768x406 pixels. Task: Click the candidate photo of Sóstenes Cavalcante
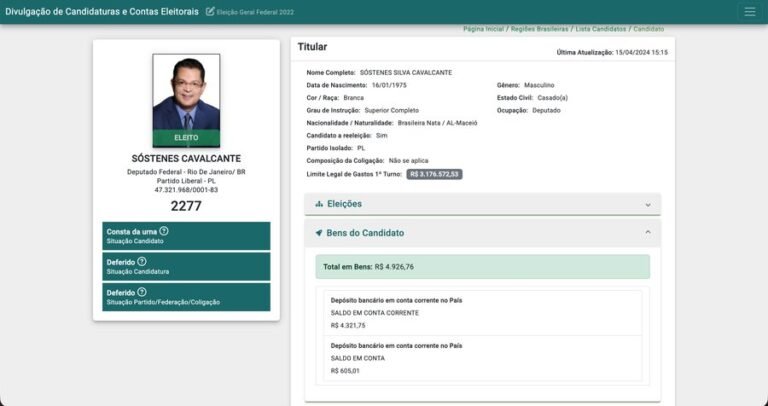point(186,95)
